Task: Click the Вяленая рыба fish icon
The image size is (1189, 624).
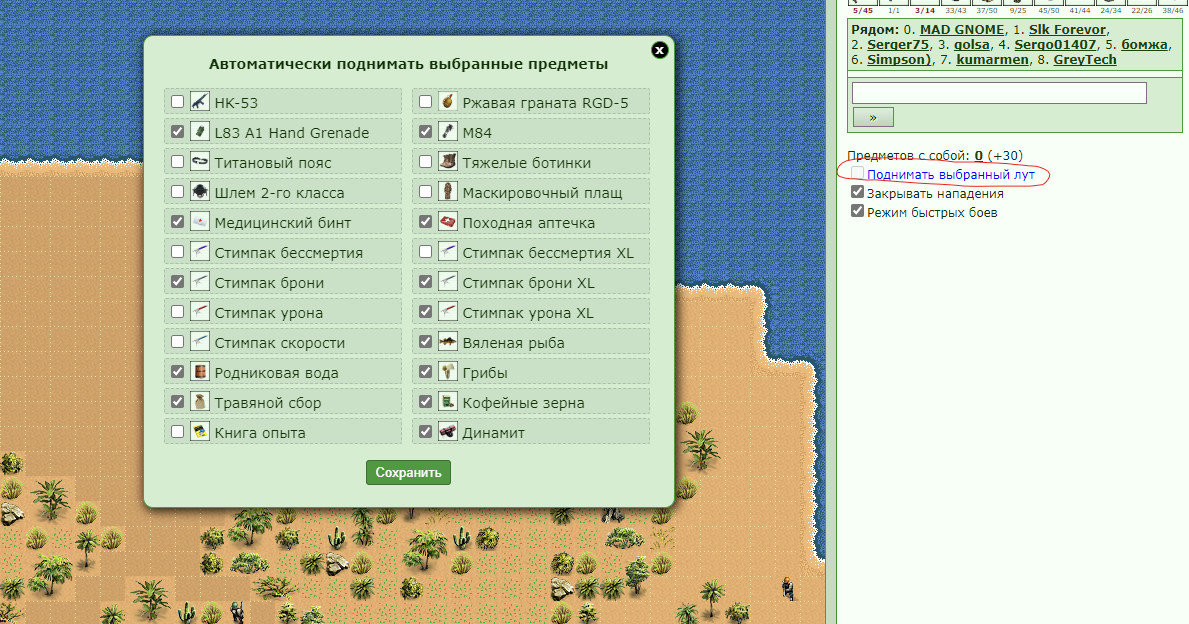Action: click(x=447, y=342)
